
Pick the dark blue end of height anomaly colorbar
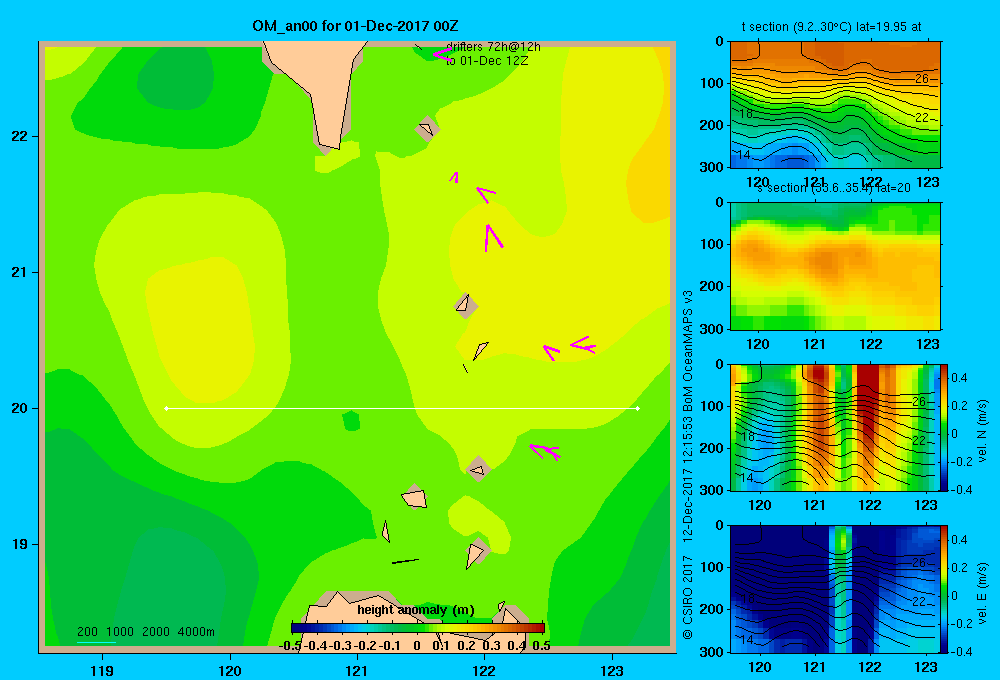296,627
